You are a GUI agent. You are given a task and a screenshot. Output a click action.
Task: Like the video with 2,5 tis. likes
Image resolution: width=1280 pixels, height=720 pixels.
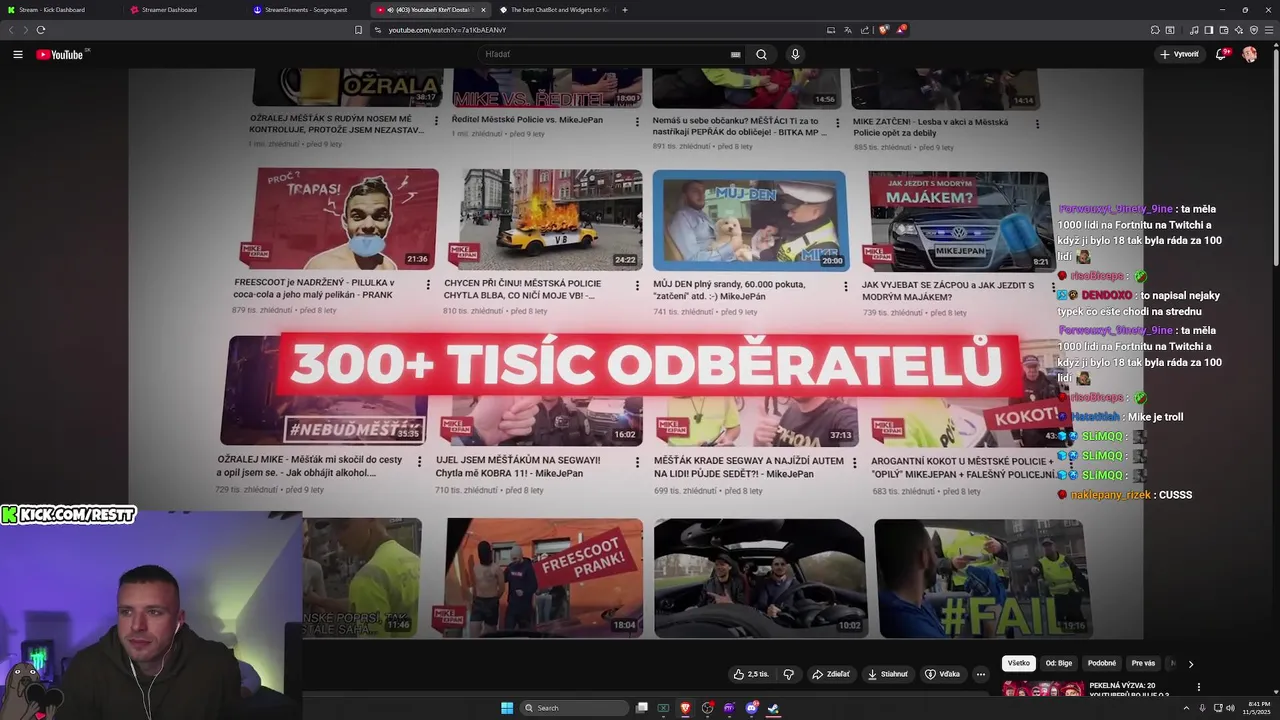[x=750, y=674]
